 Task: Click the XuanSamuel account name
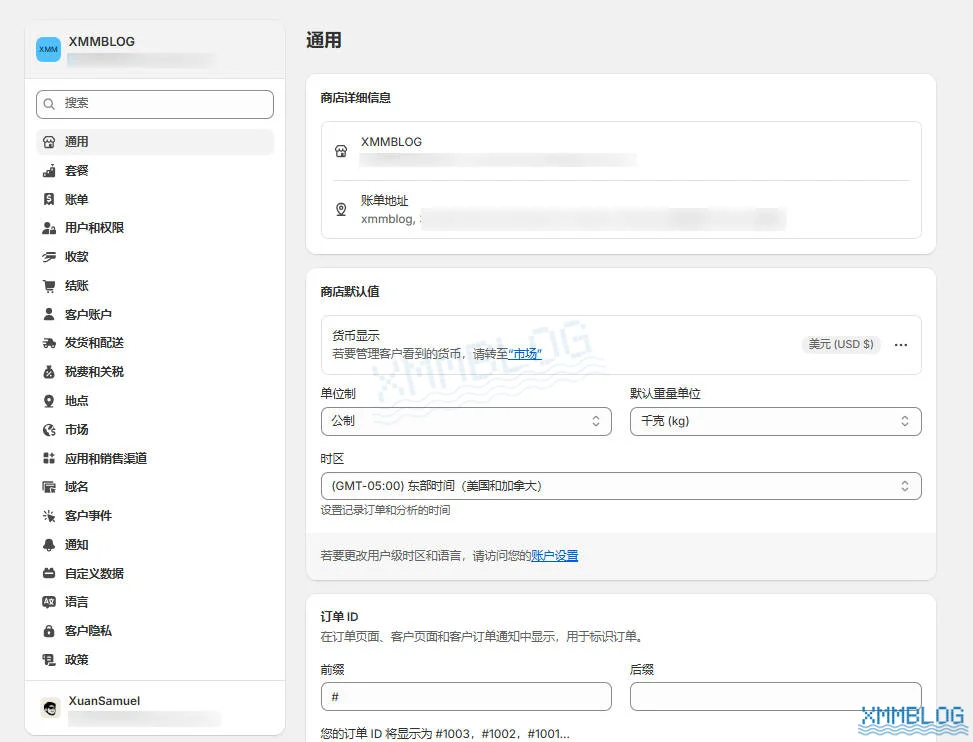[104, 701]
